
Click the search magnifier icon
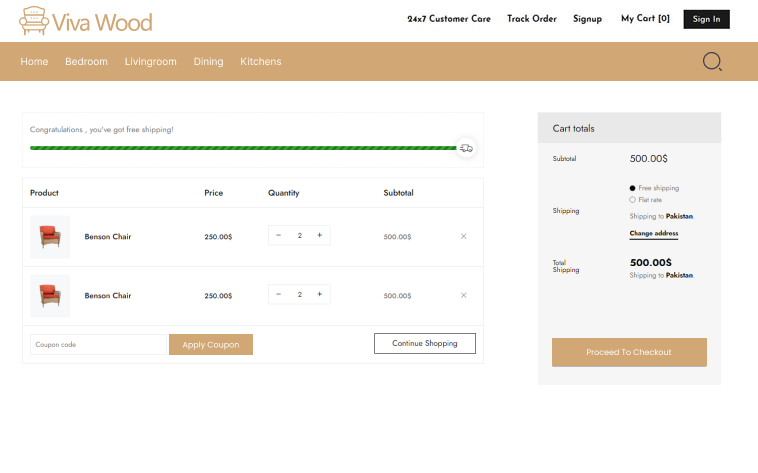pyautogui.click(x=712, y=62)
